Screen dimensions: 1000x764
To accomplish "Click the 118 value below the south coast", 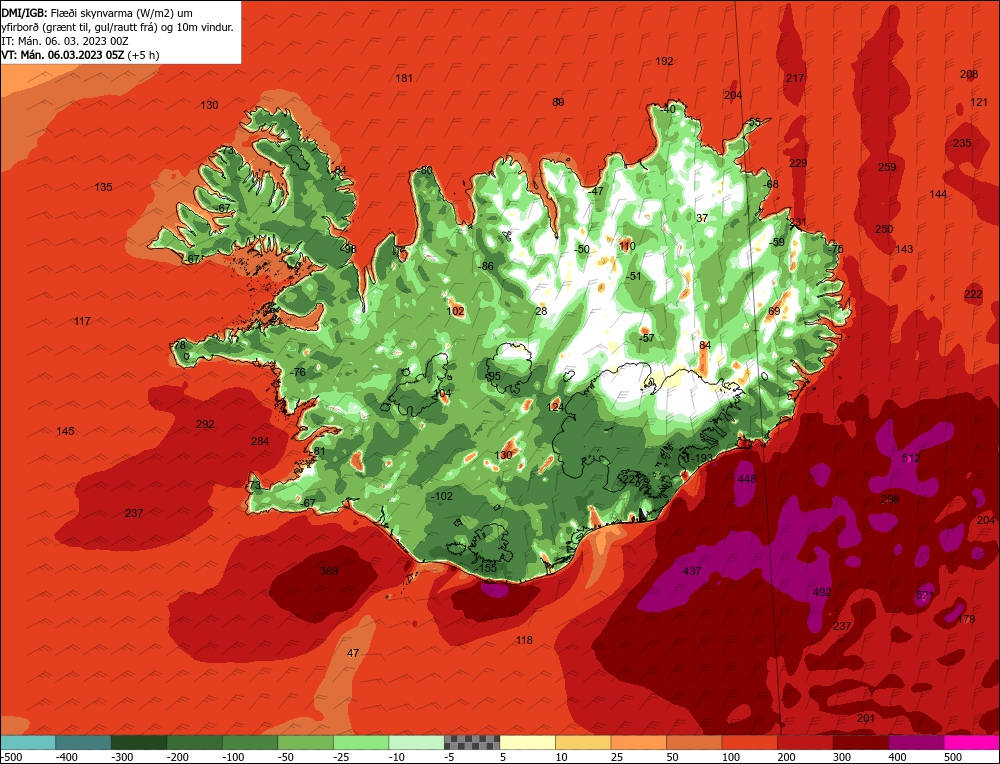I will pos(524,640).
